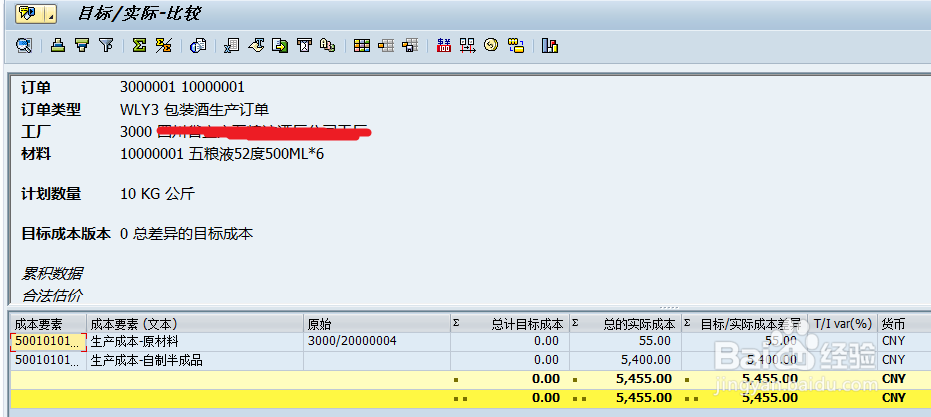Viewport: 931px width, 417px height.
Task: Open dropdown arrow beside services button
Action: 51,14
